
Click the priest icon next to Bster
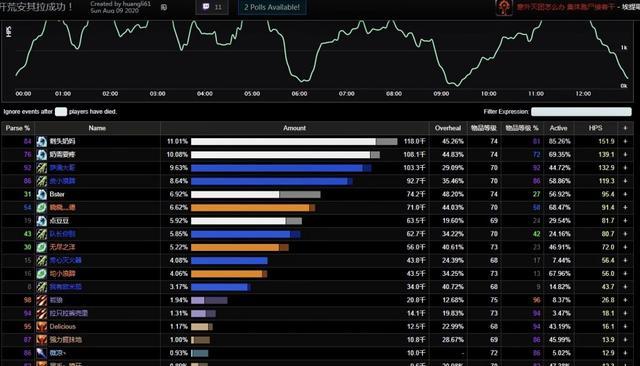coord(42,195)
